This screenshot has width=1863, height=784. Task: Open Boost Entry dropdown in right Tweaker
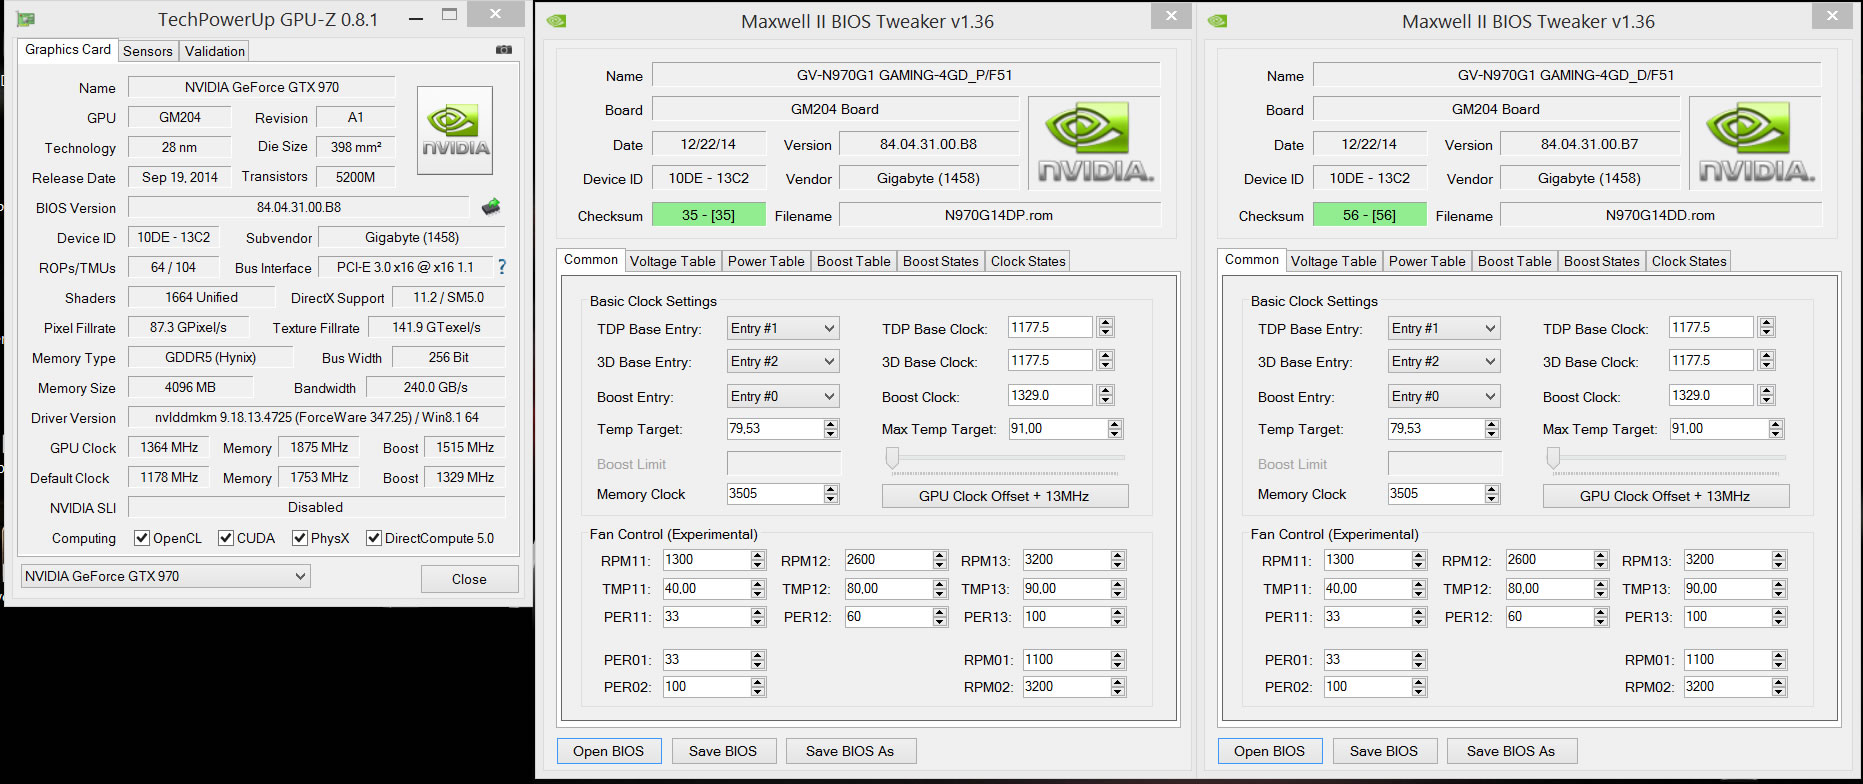1444,396
